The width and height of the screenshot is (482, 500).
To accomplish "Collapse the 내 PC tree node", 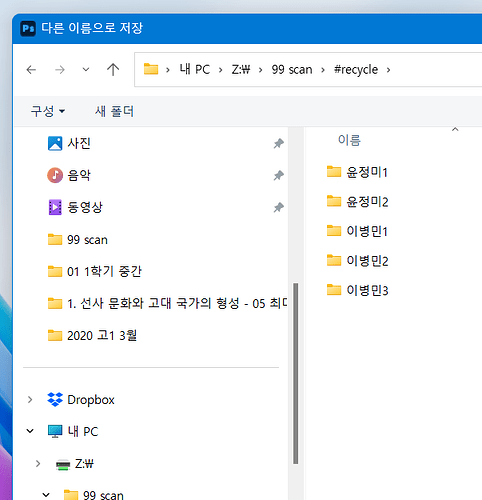I will click(30, 431).
